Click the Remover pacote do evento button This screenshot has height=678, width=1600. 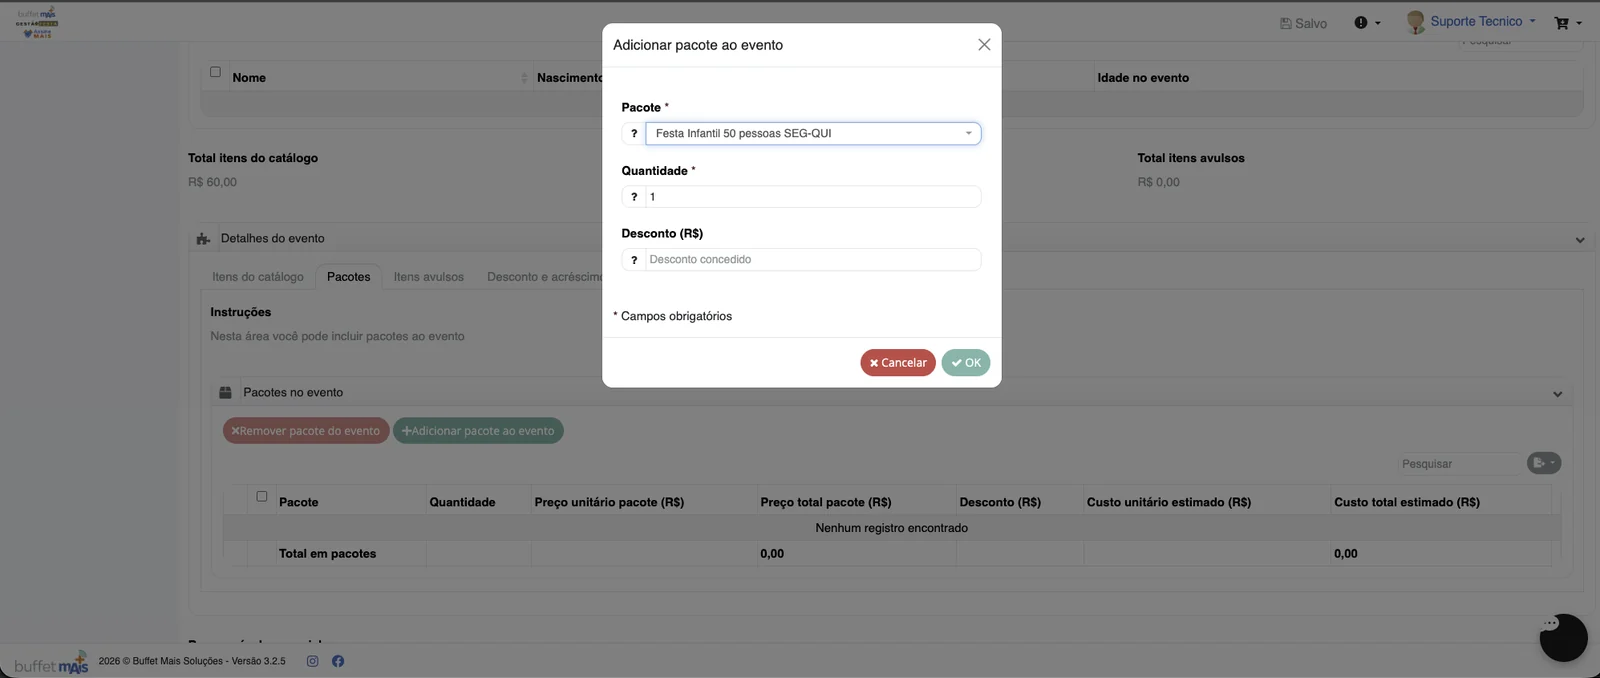[306, 431]
